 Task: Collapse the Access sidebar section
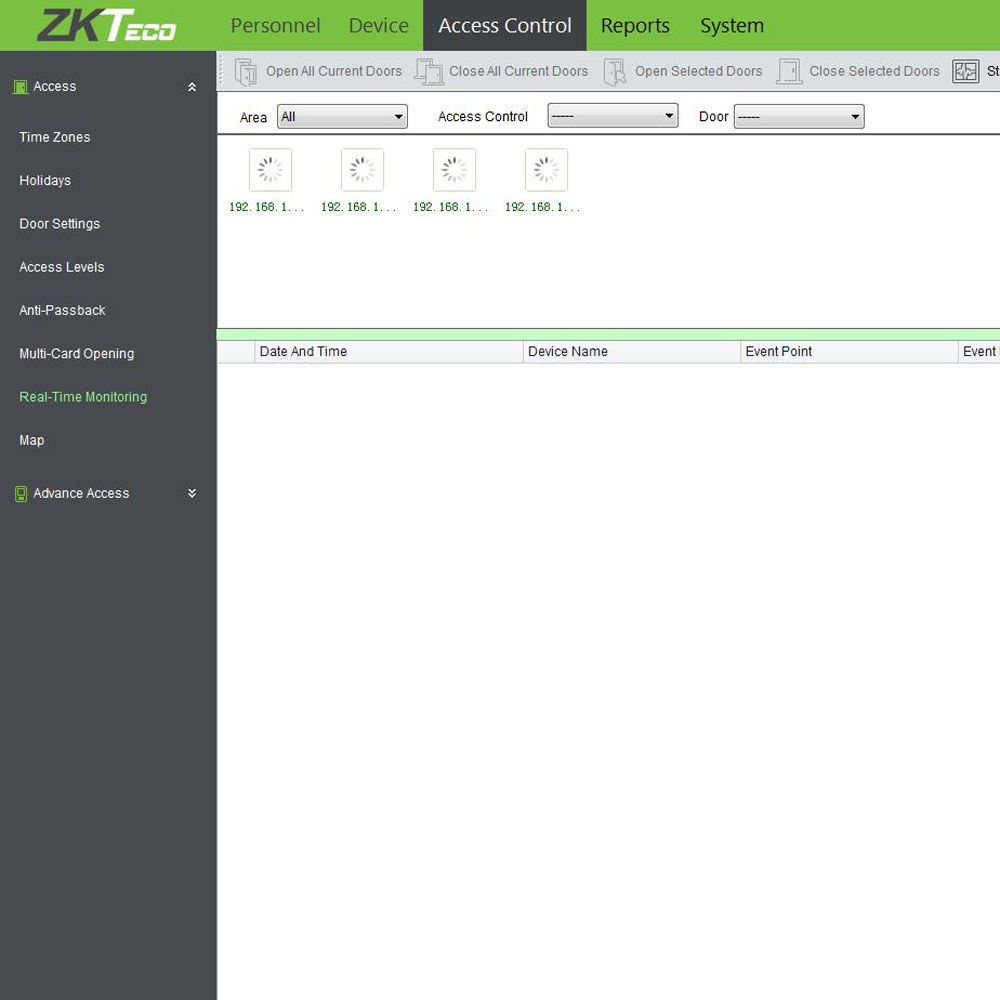(192, 87)
